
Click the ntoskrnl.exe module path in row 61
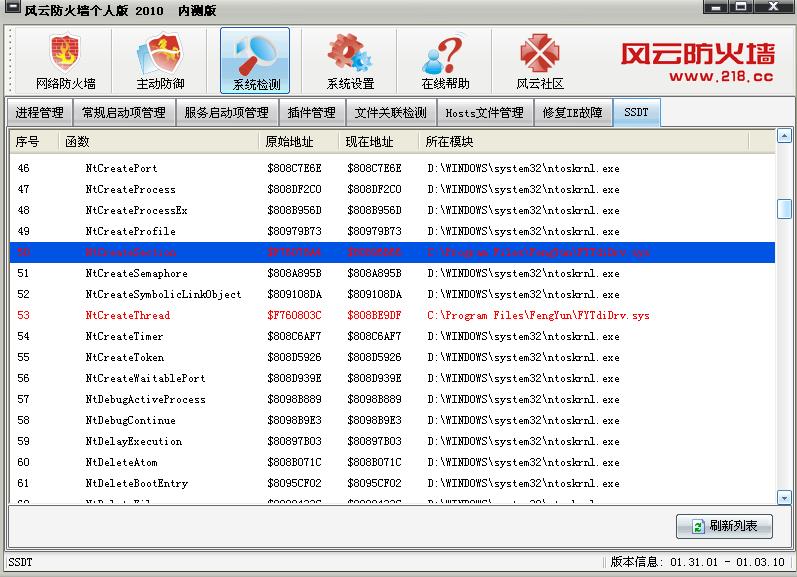pyautogui.click(x=523, y=483)
